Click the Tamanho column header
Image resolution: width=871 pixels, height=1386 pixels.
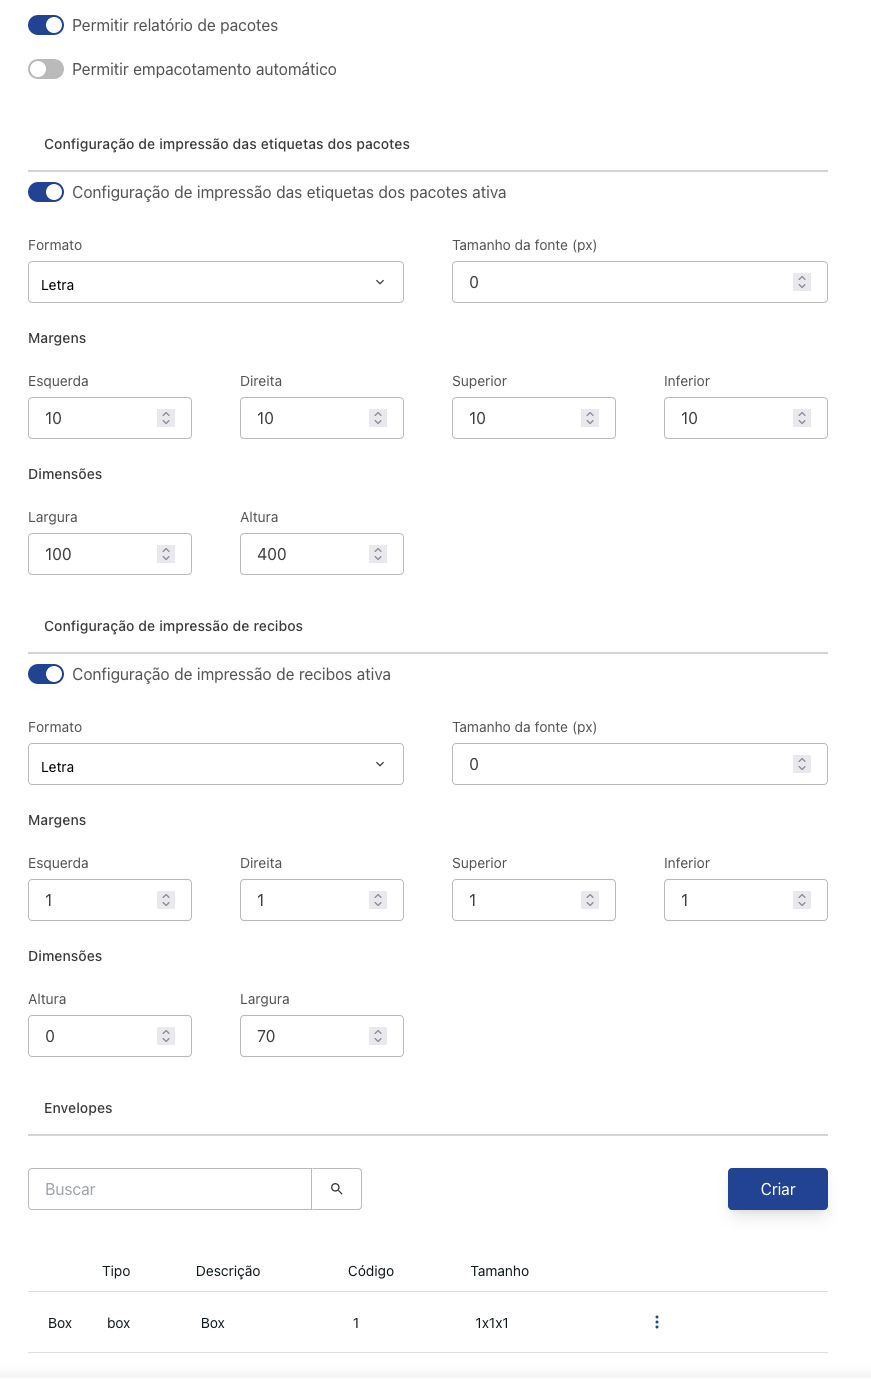(499, 1271)
